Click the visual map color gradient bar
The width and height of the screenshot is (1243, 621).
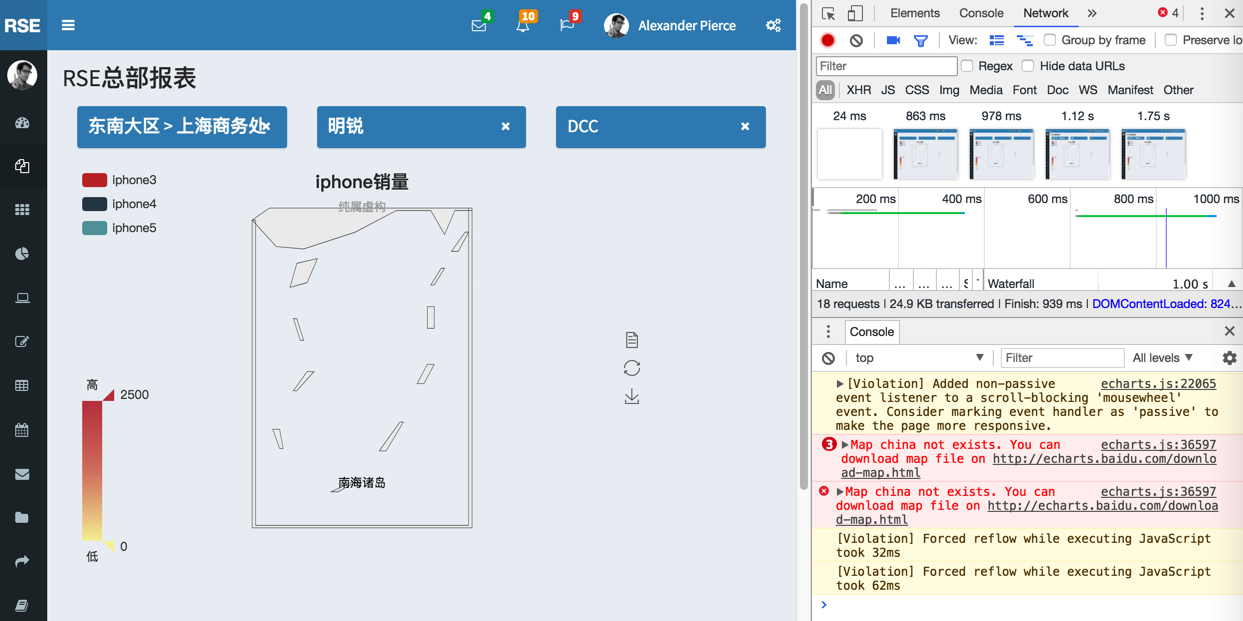[92, 470]
